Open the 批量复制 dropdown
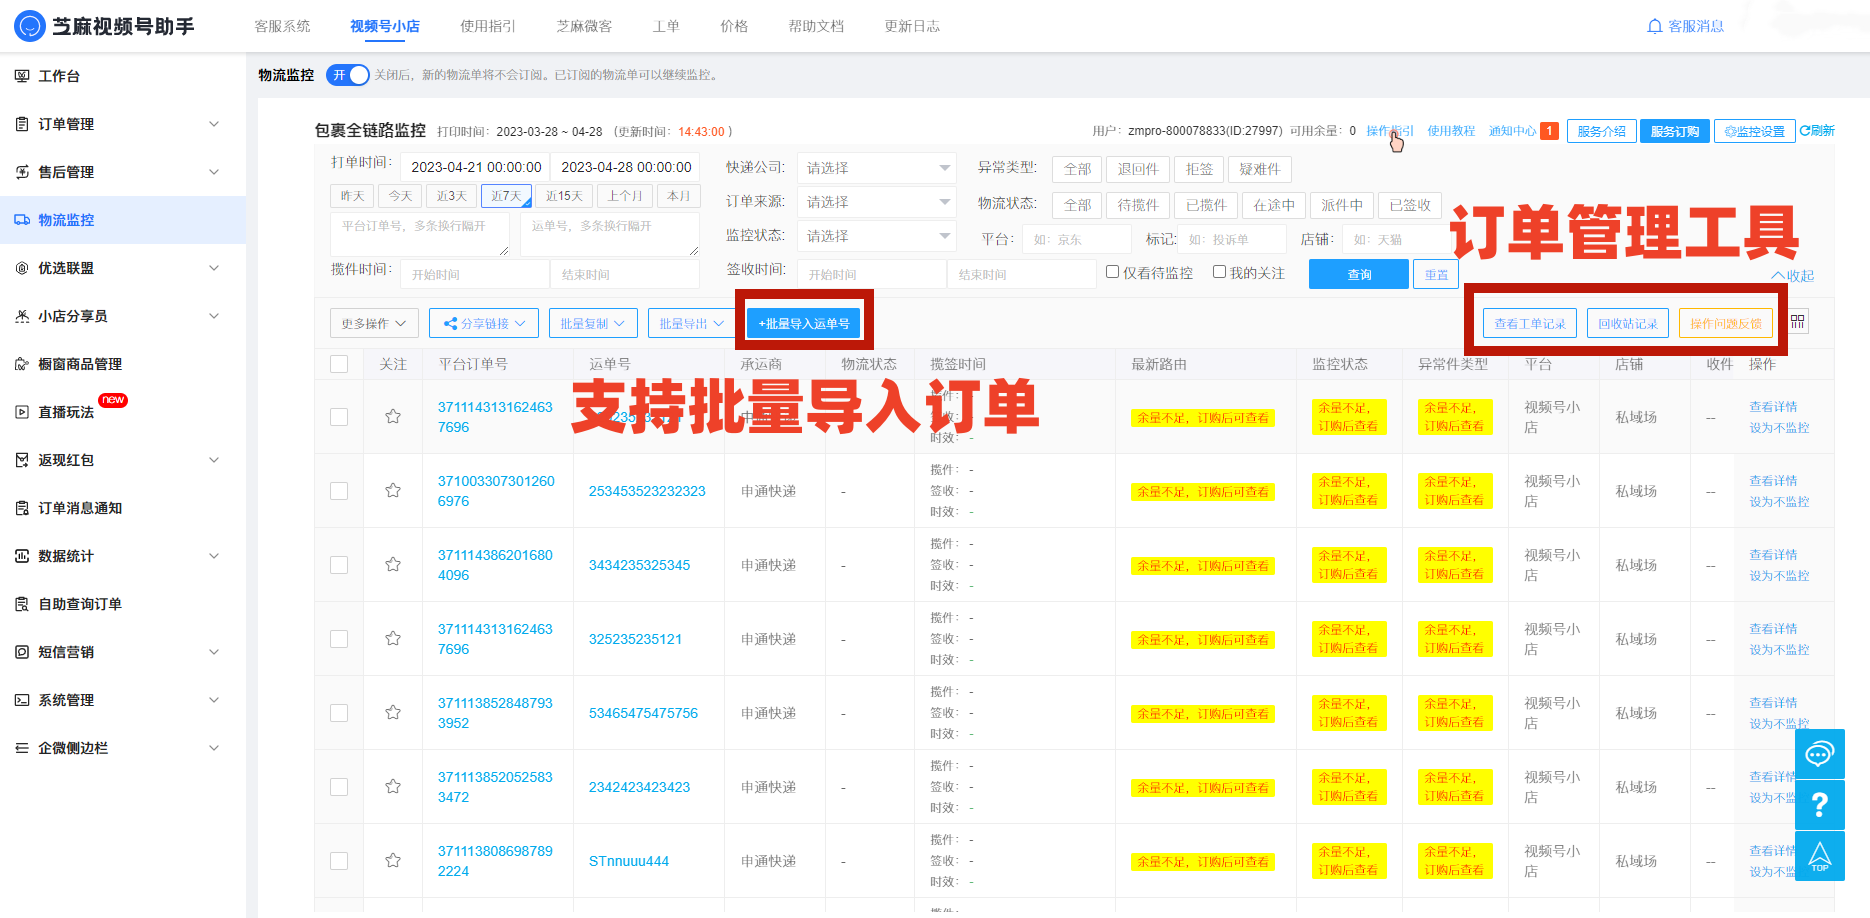 (x=593, y=323)
